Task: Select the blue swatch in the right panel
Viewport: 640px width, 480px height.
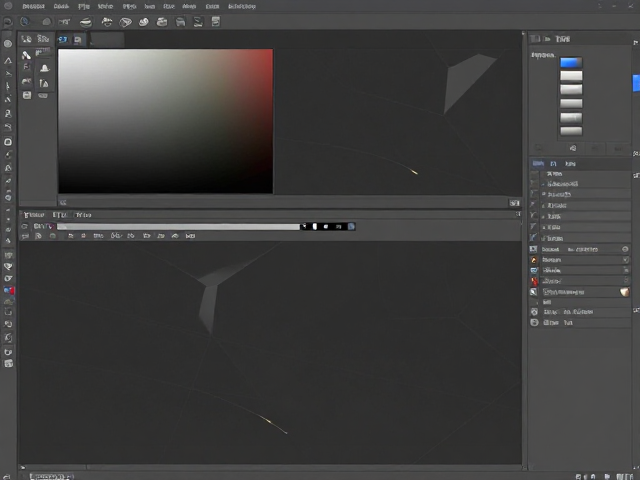Action: tap(571, 62)
